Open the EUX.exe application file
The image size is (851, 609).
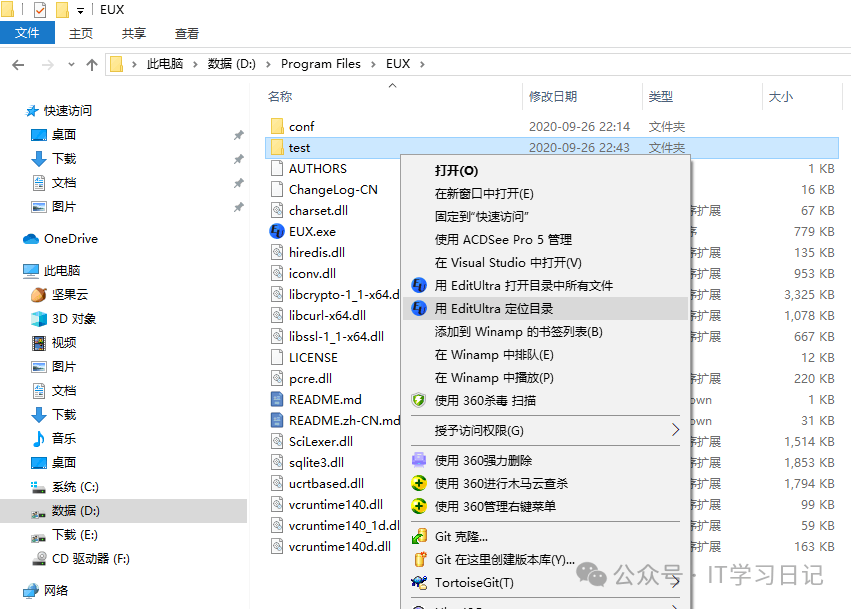pos(311,231)
